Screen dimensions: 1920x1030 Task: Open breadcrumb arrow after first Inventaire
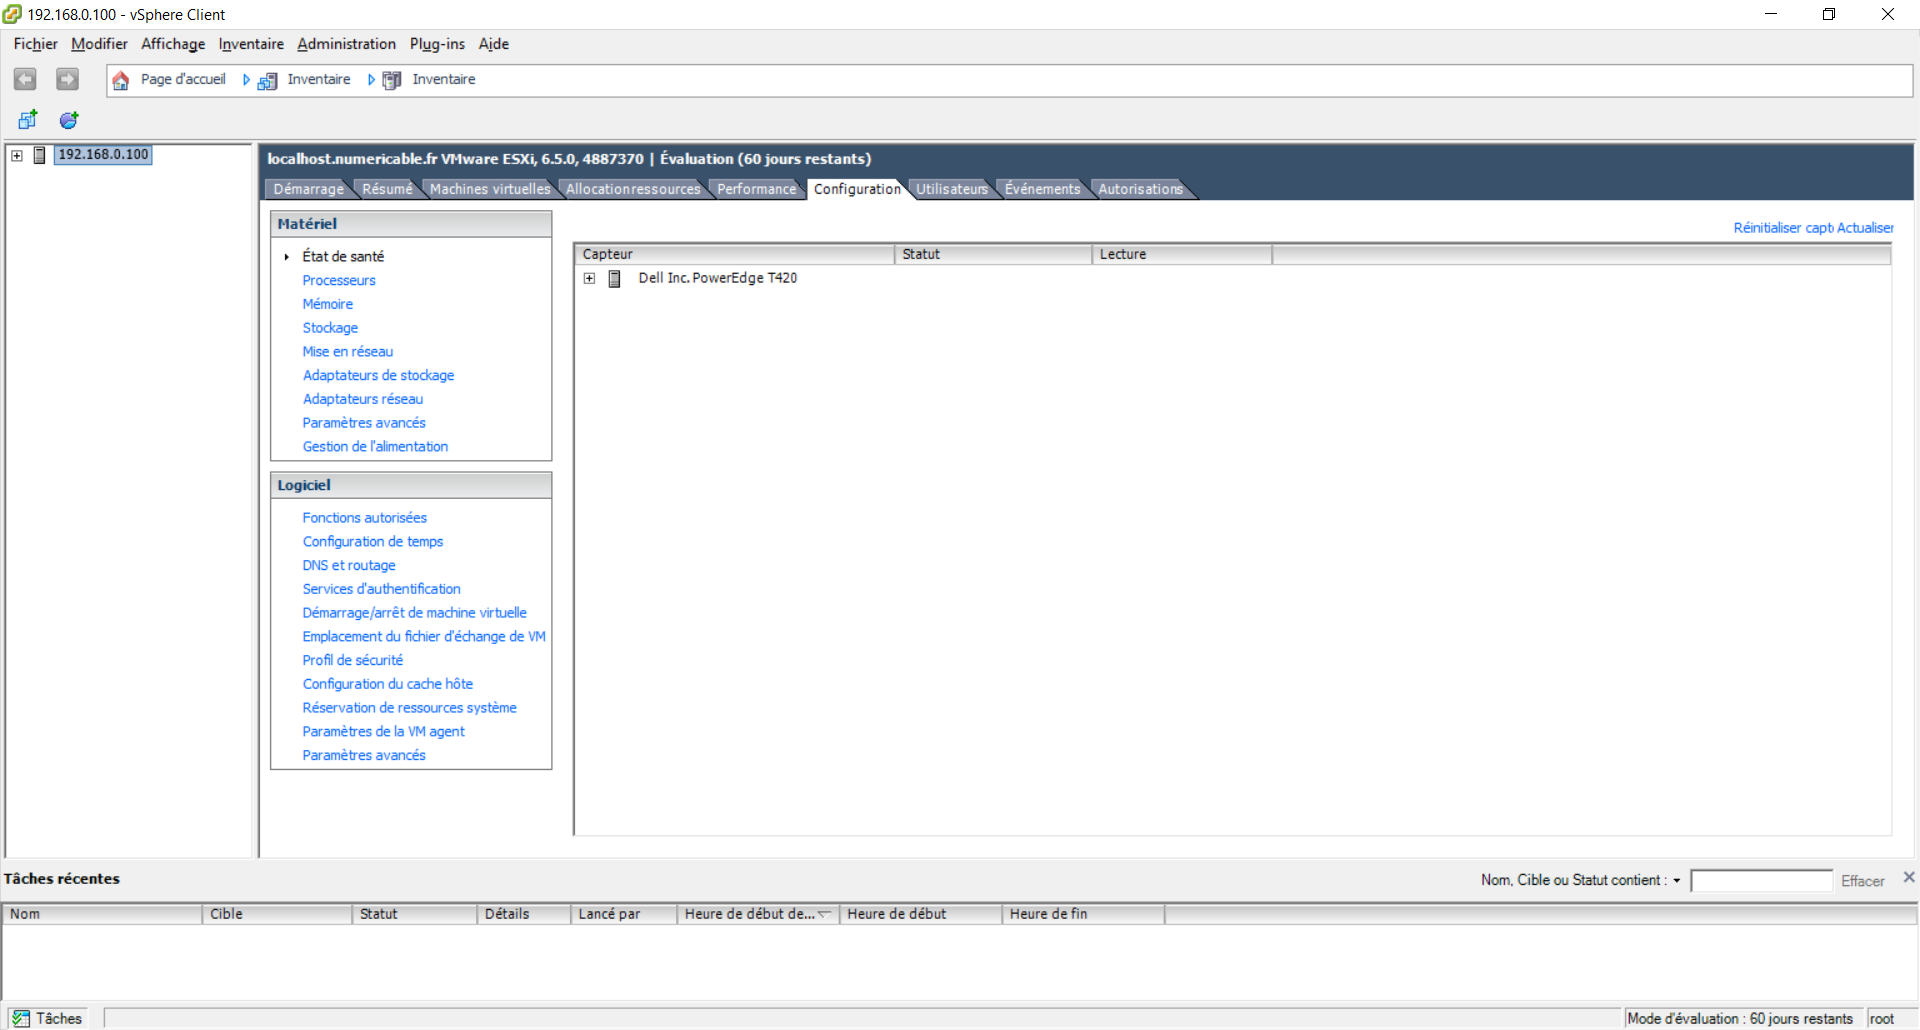(x=370, y=80)
